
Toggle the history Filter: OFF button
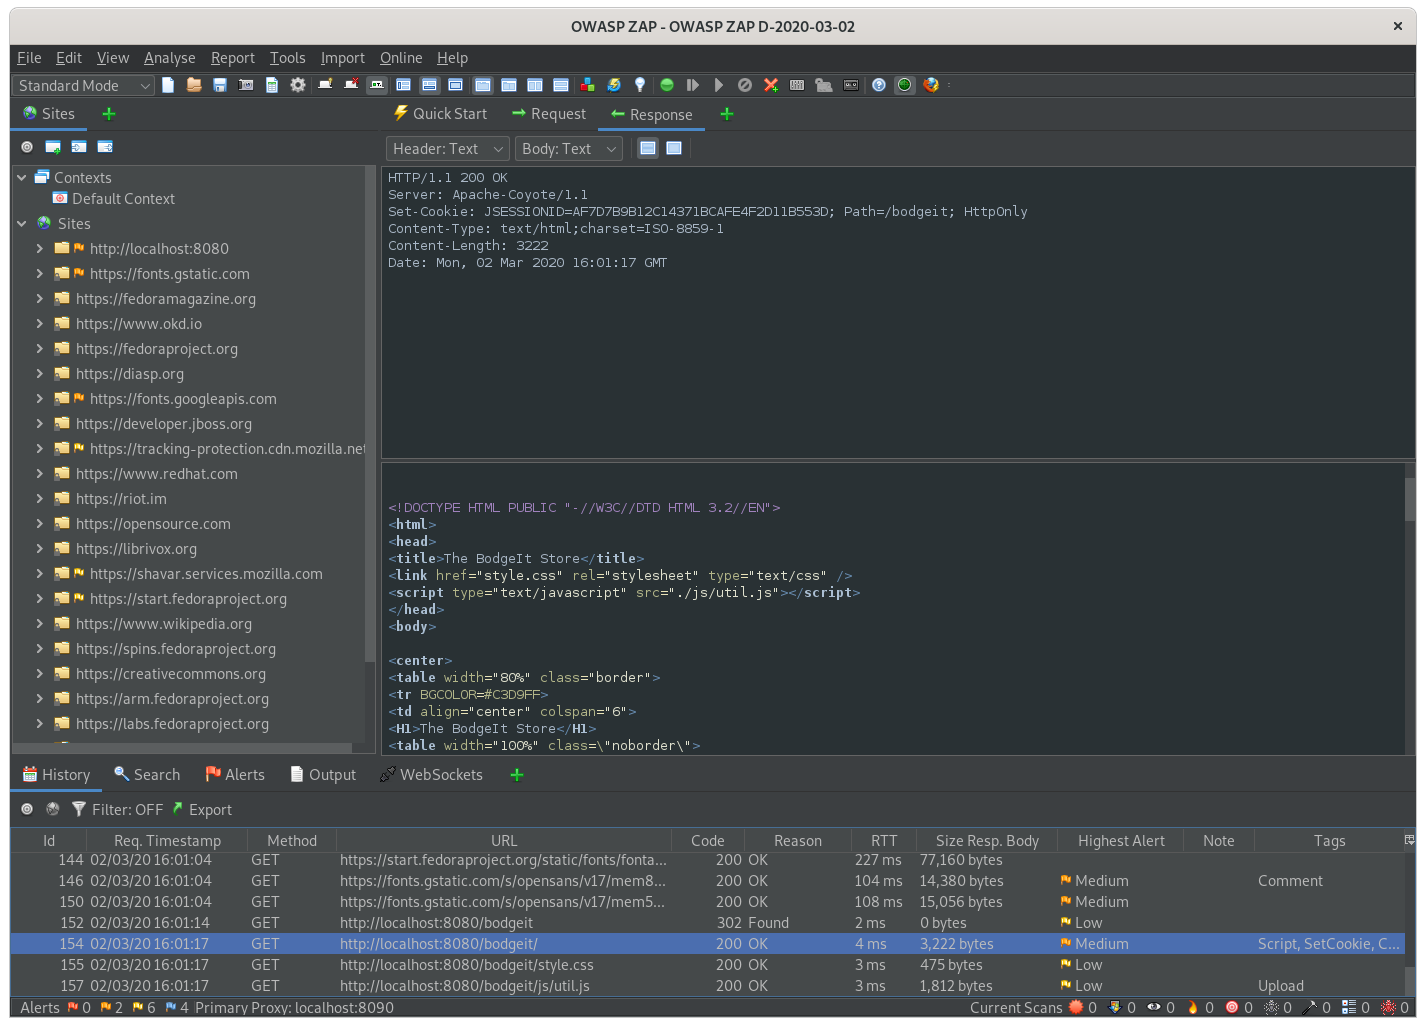(117, 810)
